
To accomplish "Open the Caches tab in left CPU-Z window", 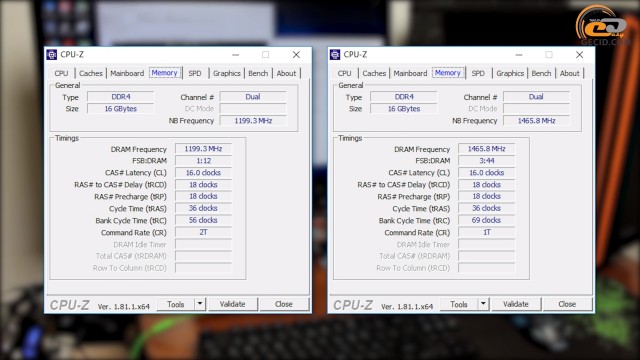I will click(x=91, y=73).
